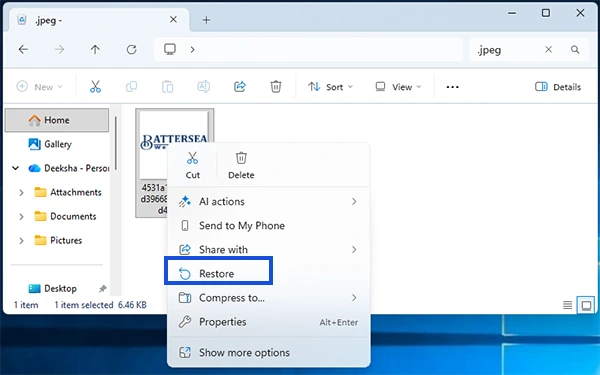This screenshot has width=600, height=375.
Task: Choose Show more options
Action: pyautogui.click(x=269, y=353)
